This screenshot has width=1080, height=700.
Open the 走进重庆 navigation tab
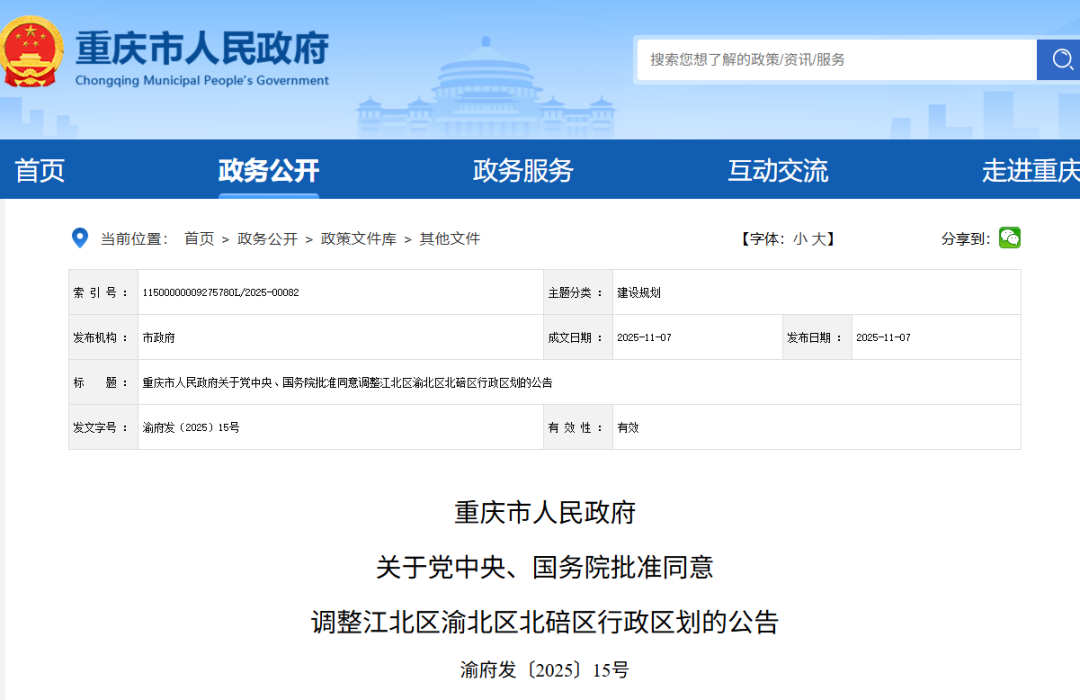coord(1030,171)
